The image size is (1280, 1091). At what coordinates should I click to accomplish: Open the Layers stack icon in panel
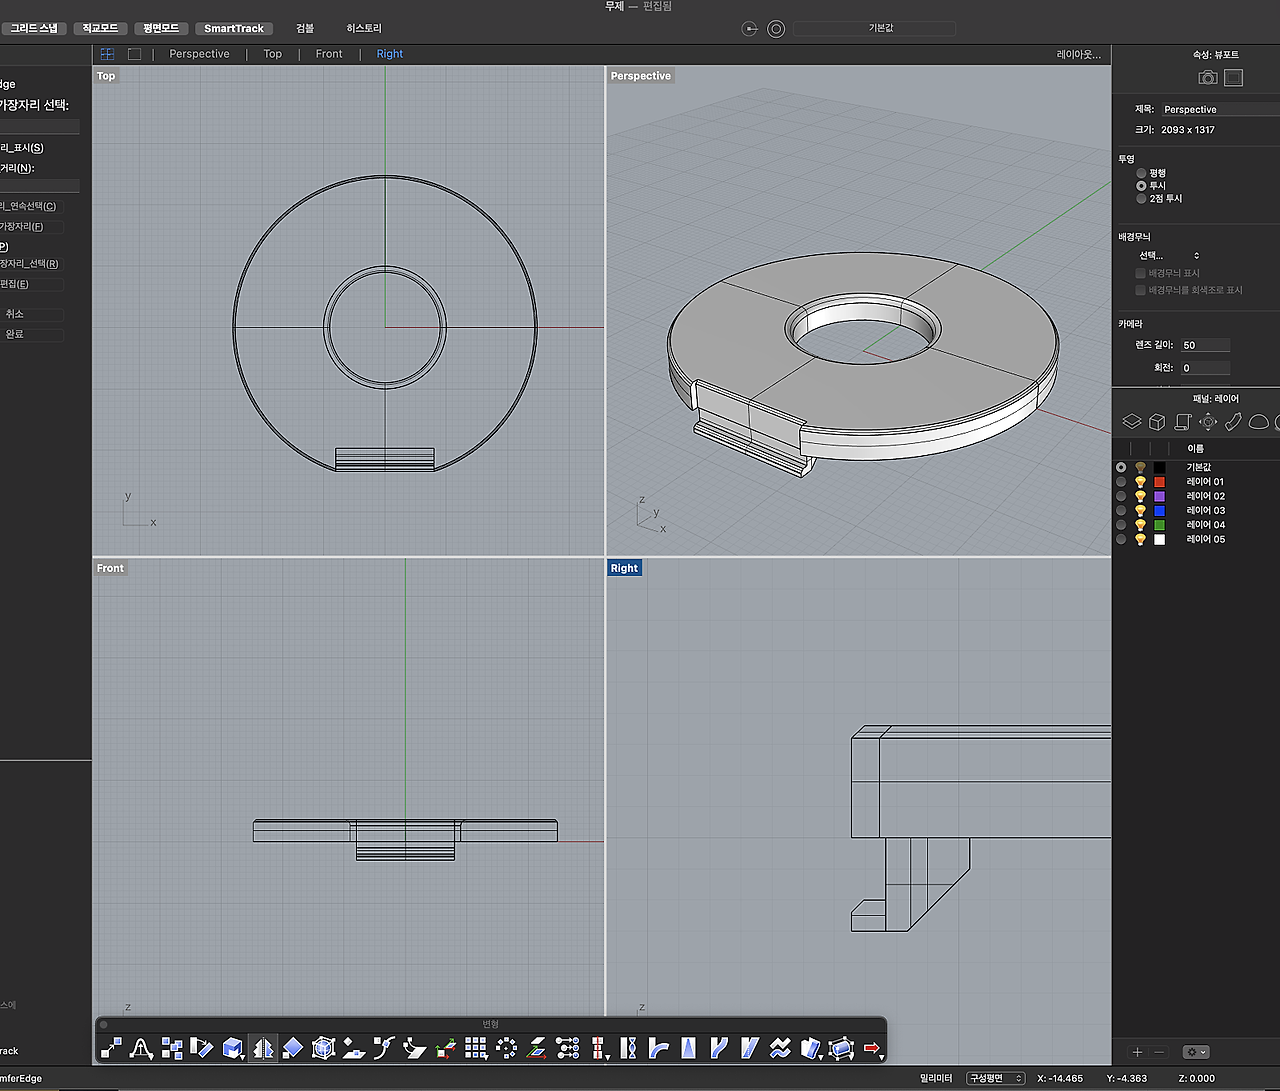pyautogui.click(x=1131, y=422)
